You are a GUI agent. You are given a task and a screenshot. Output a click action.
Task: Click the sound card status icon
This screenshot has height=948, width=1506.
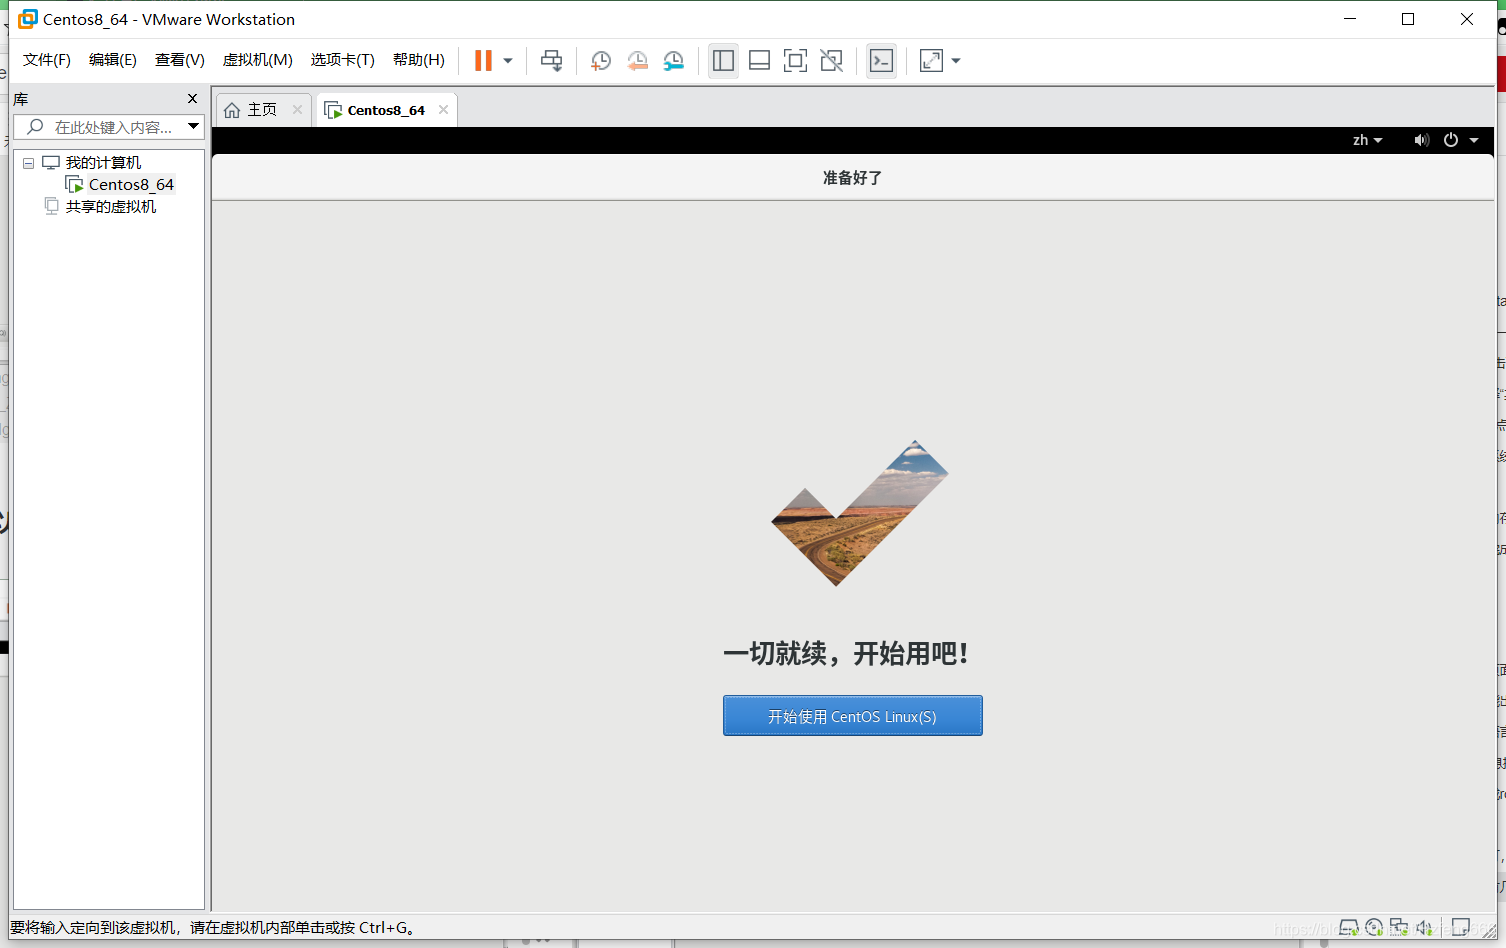pos(1424,927)
